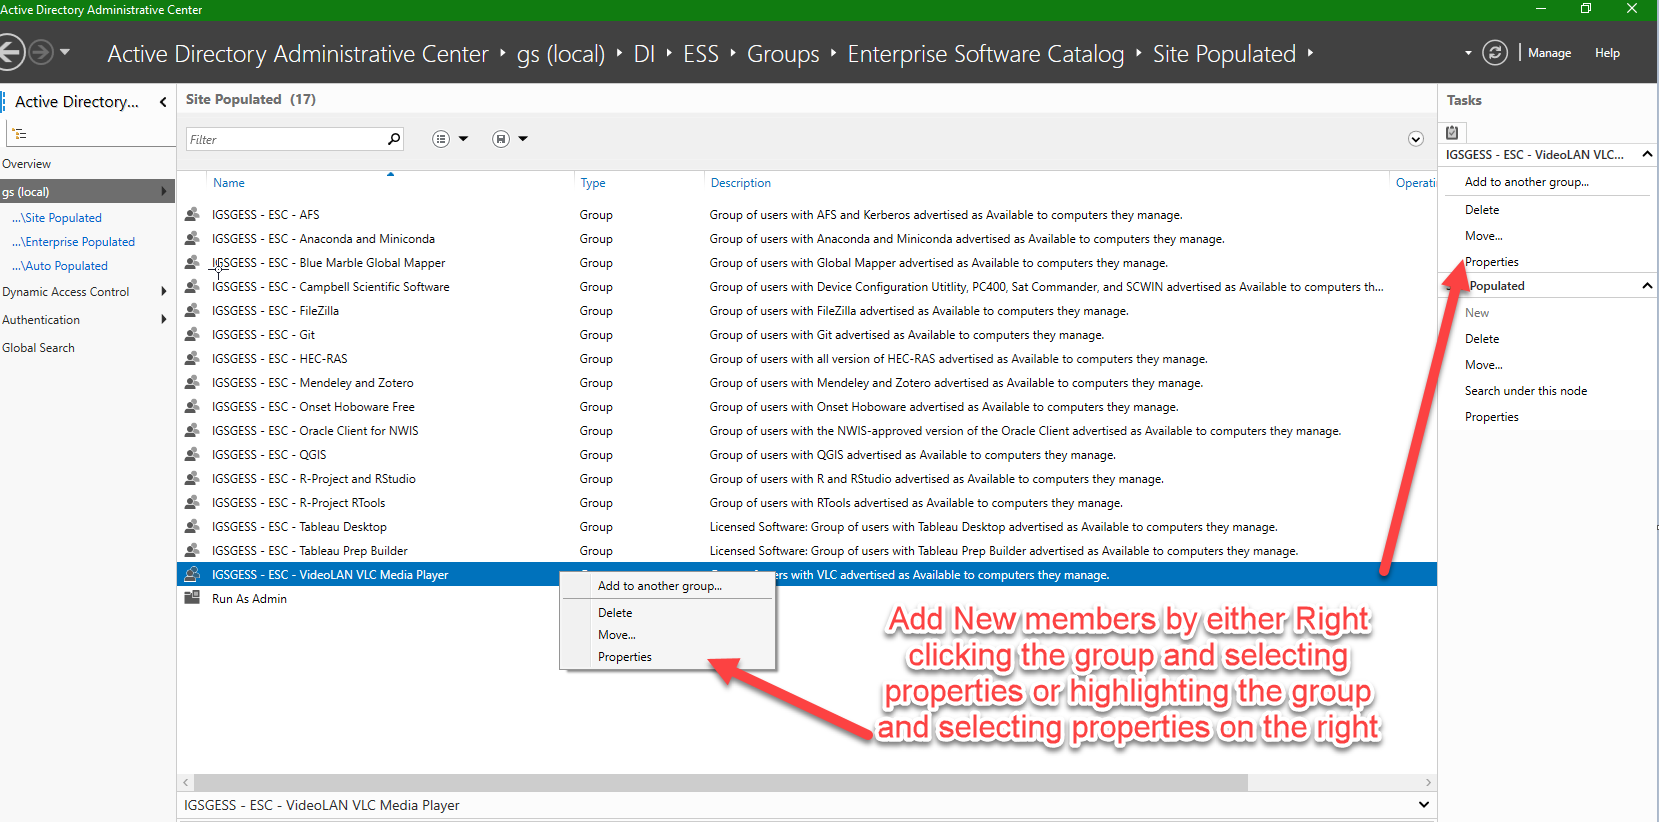The image size is (1659, 822).
Task: Open the ...\Auto Populated link
Action: tap(60, 266)
